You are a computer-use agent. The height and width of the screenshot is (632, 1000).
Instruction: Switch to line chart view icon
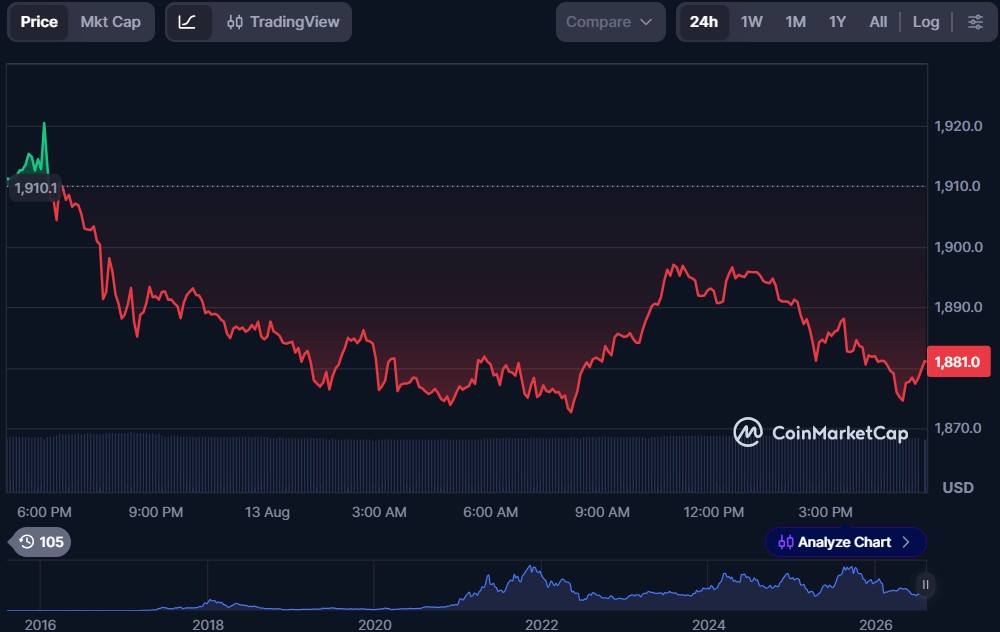coord(188,22)
